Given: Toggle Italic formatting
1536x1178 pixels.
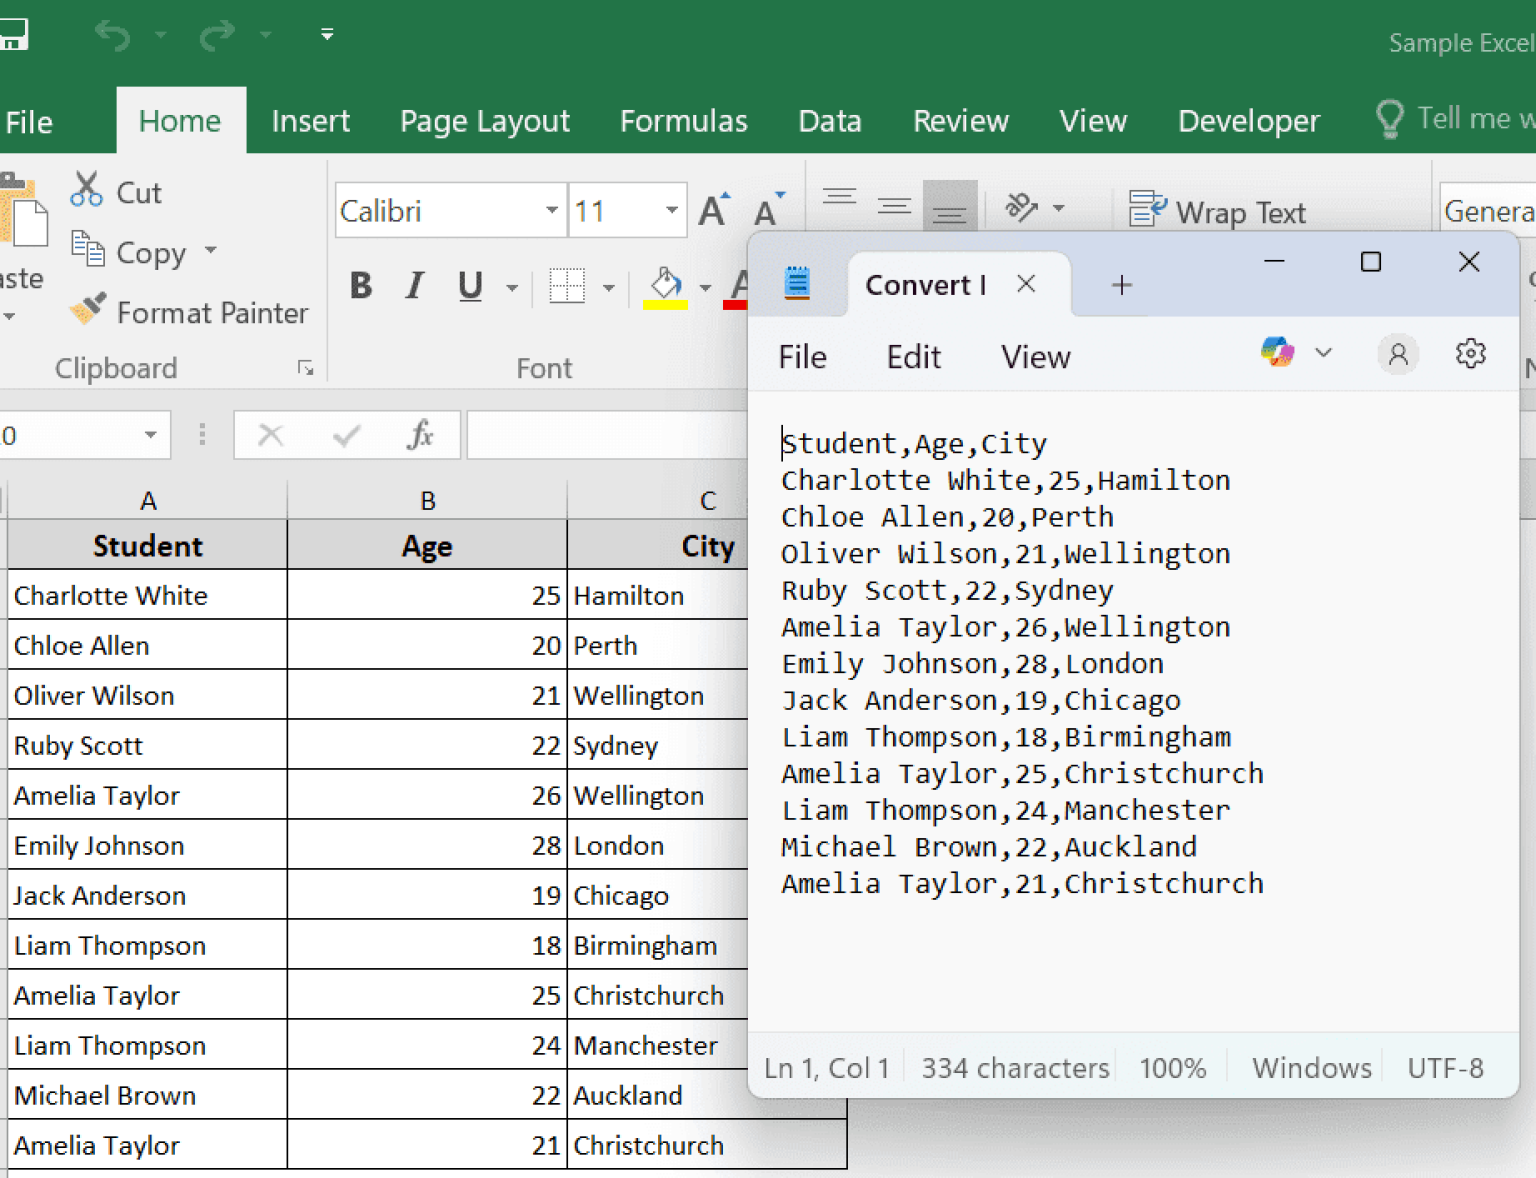Looking at the screenshot, I should 415,287.
